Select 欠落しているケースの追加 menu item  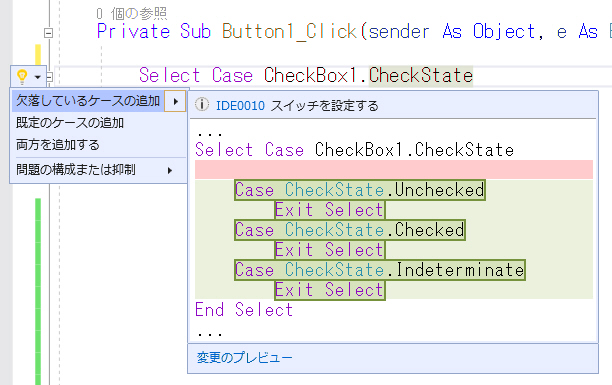[x=88, y=101]
